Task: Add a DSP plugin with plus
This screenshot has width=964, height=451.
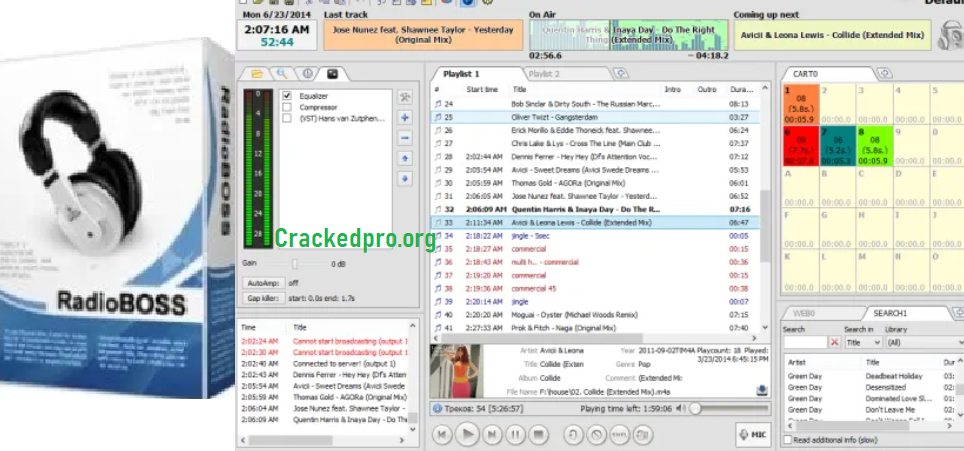Action: [x=405, y=117]
